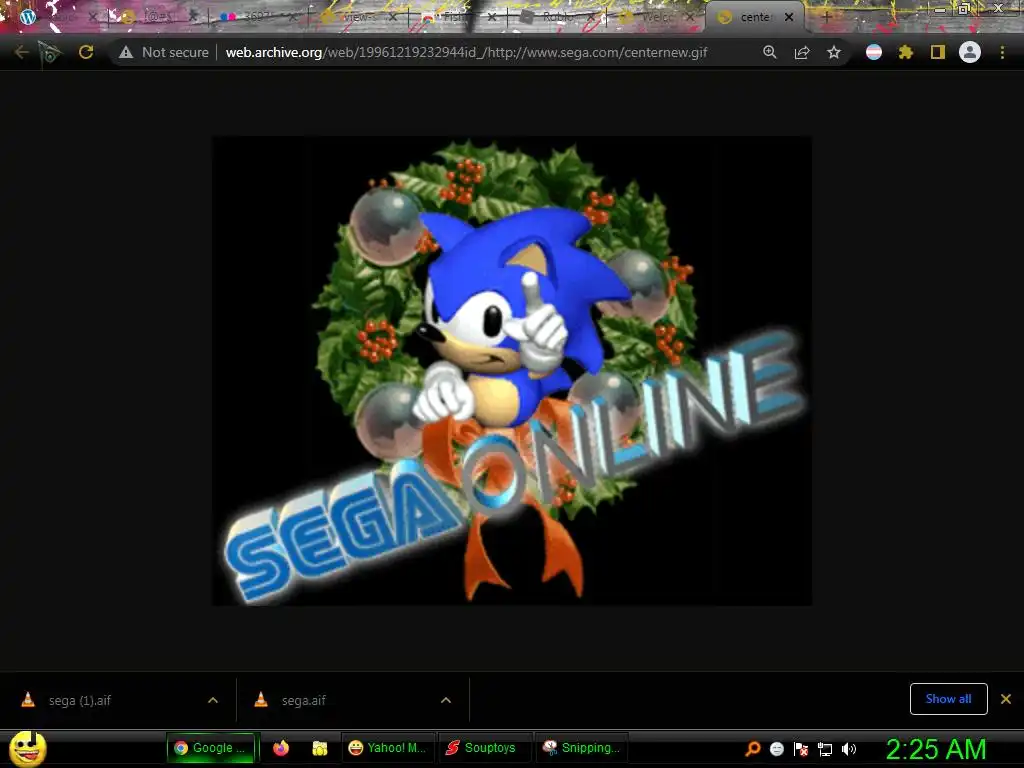The height and width of the screenshot is (768, 1024).
Task: Click the round smiley tray icon
Action: (776, 748)
